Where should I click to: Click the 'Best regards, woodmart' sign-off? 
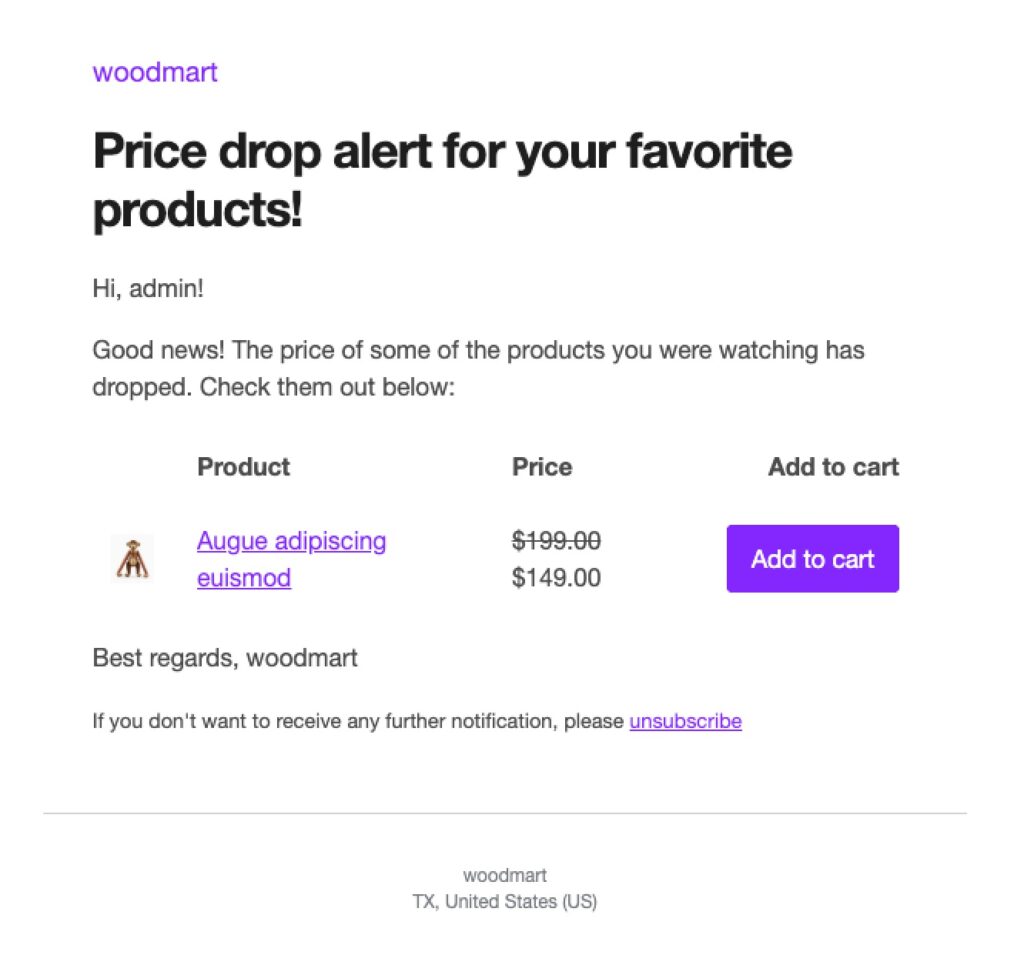[x=225, y=658]
